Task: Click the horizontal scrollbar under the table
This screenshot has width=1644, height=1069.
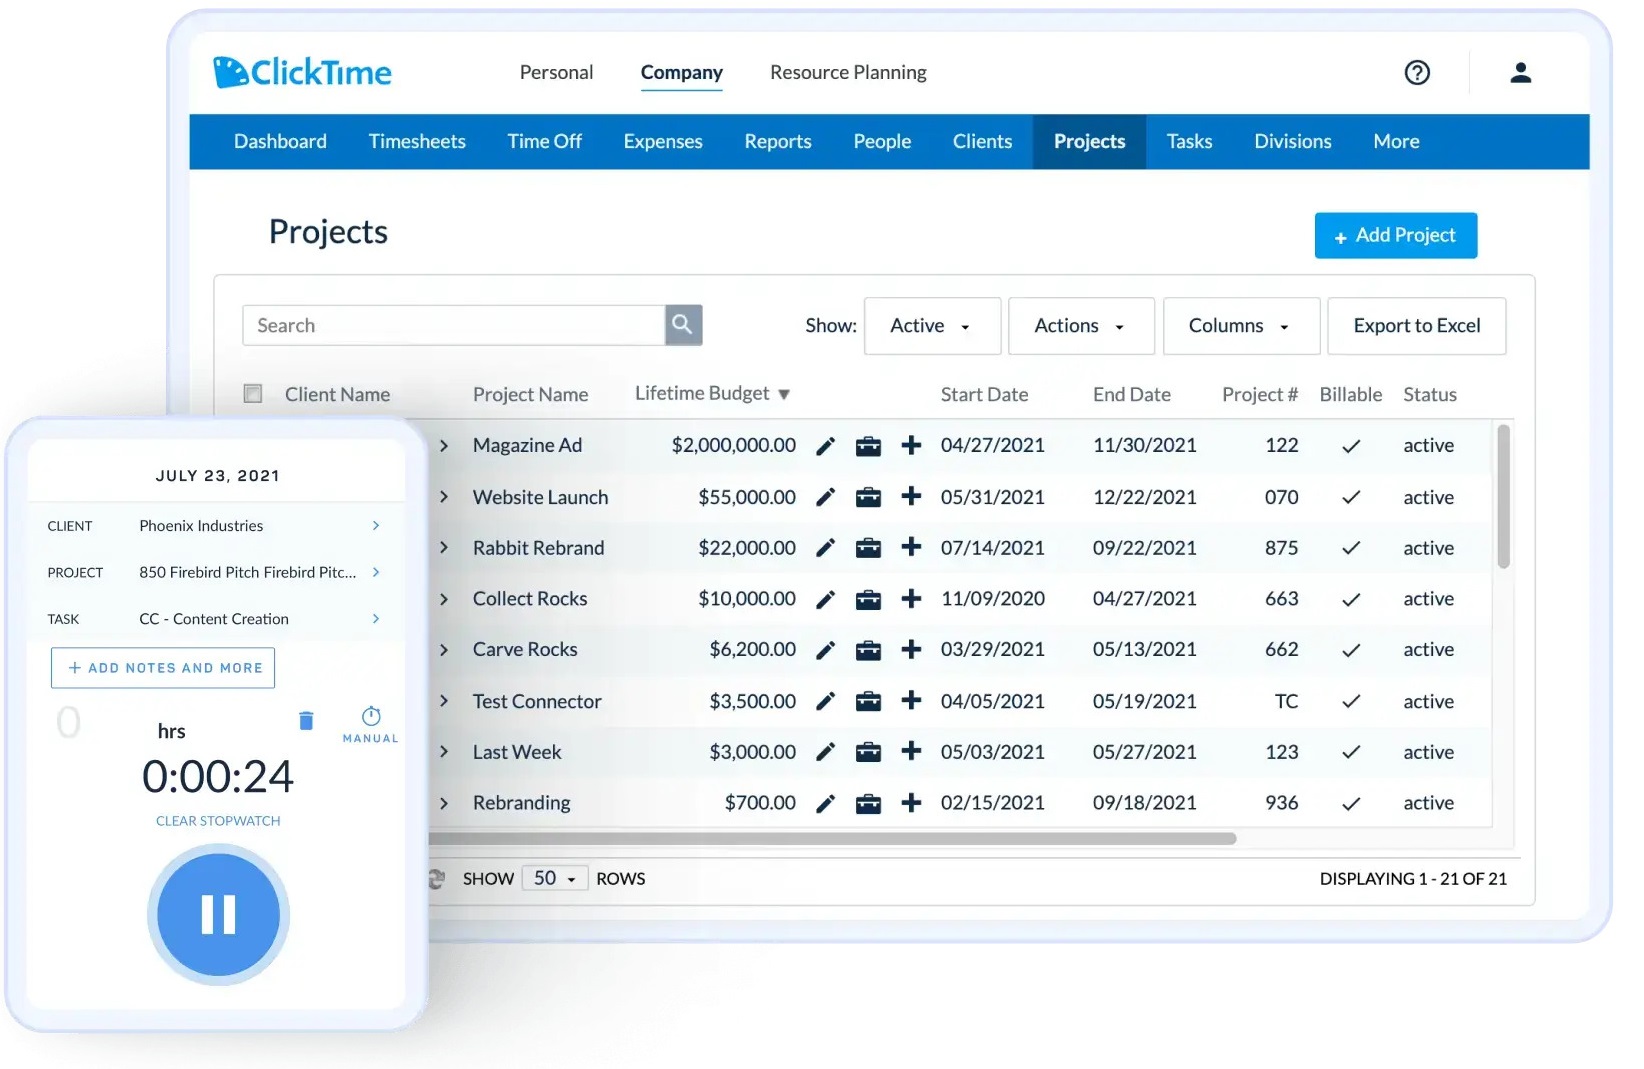Action: (832, 839)
